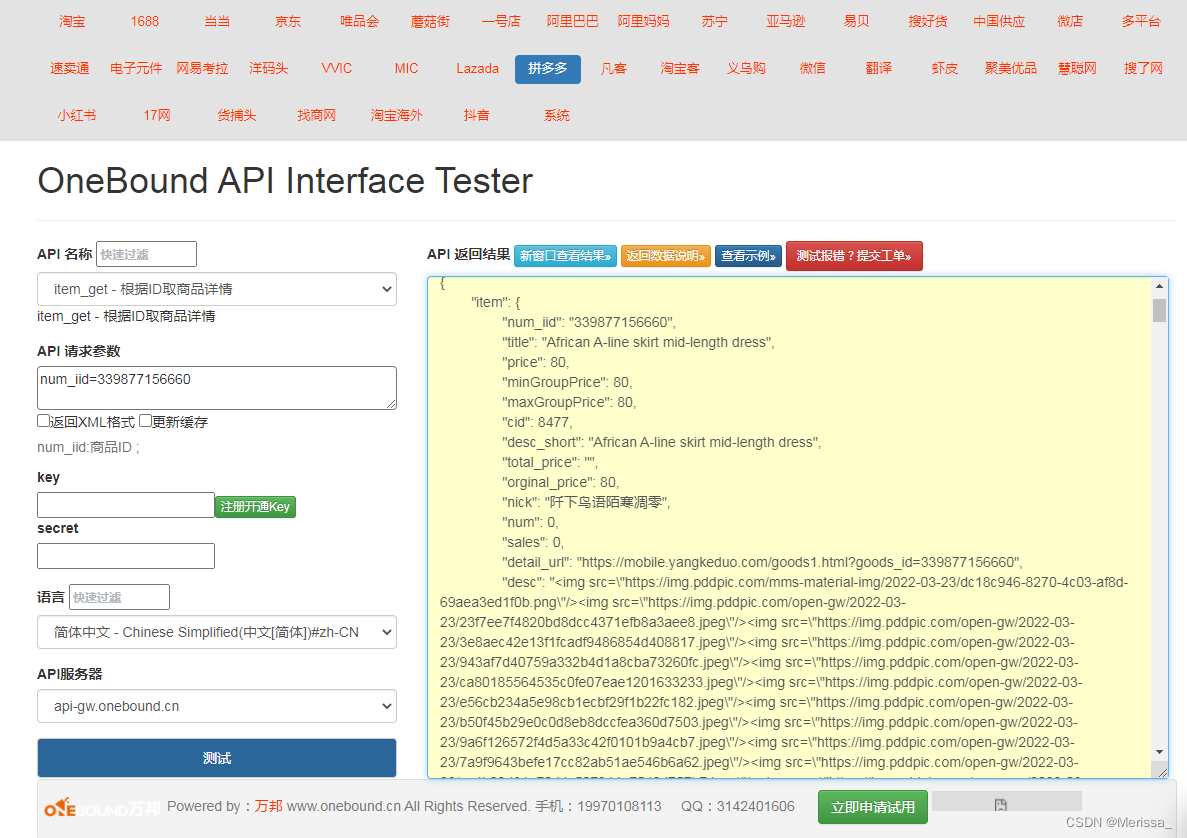Image resolution: width=1187 pixels, height=838 pixels.
Task: Click the 查看示例 button
Action: (x=748, y=256)
